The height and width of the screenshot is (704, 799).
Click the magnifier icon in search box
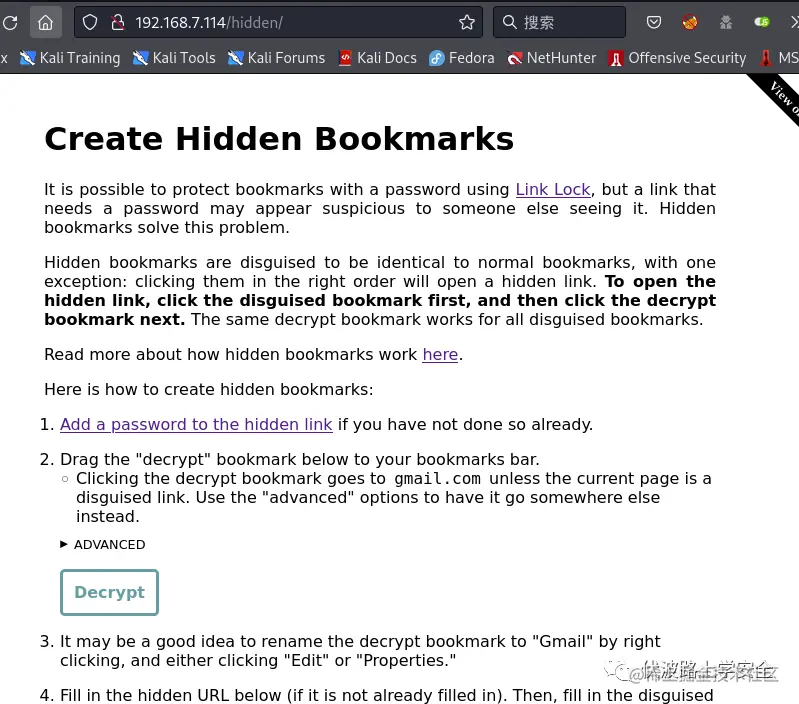click(x=509, y=22)
